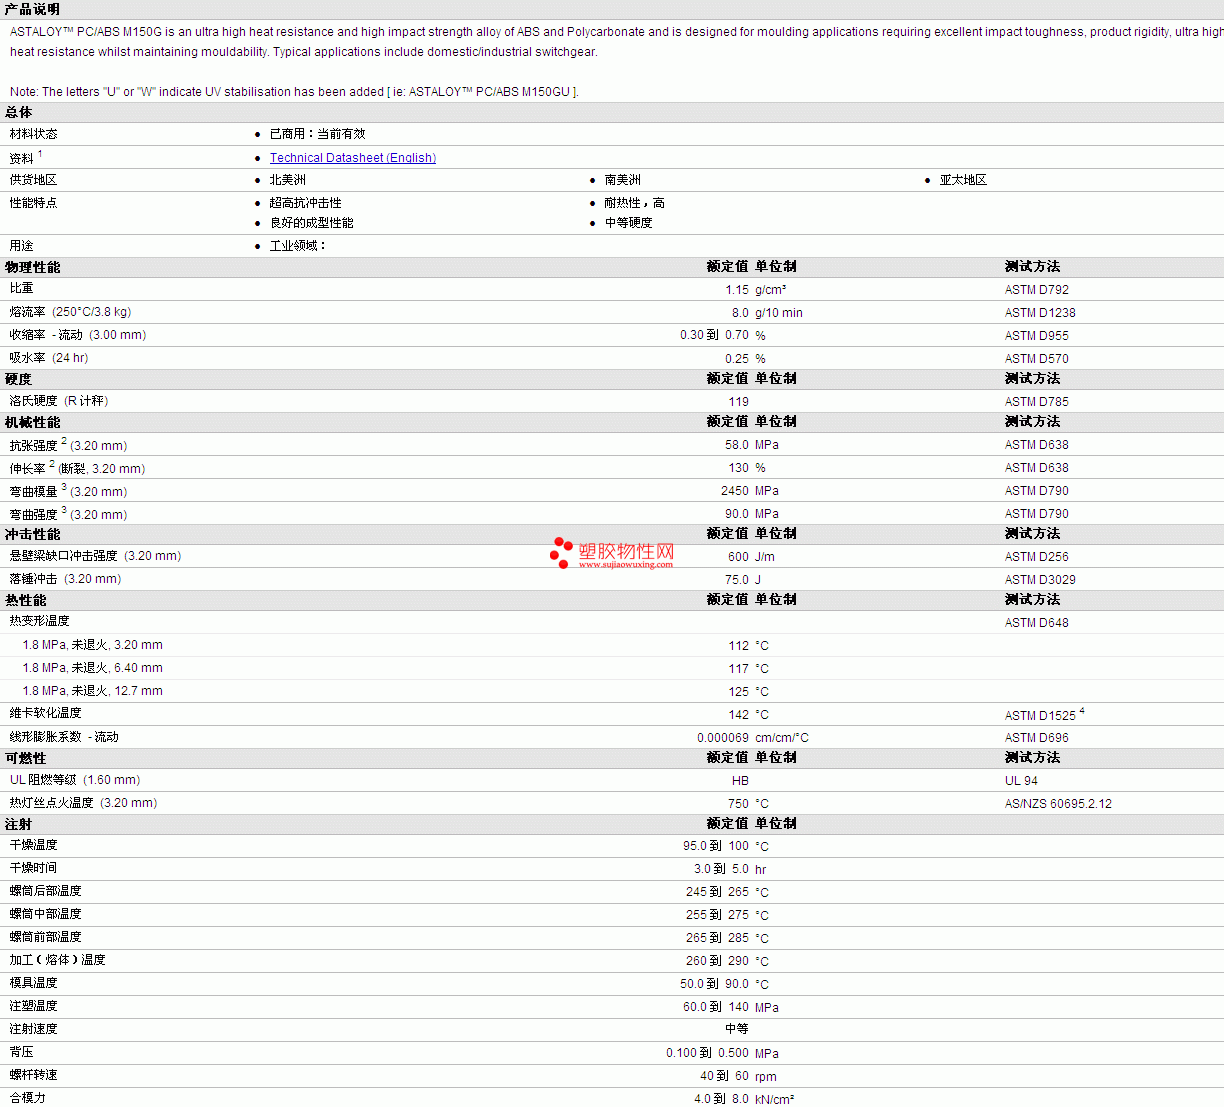
Task: Select the 注射 section header
Action: click(19, 824)
